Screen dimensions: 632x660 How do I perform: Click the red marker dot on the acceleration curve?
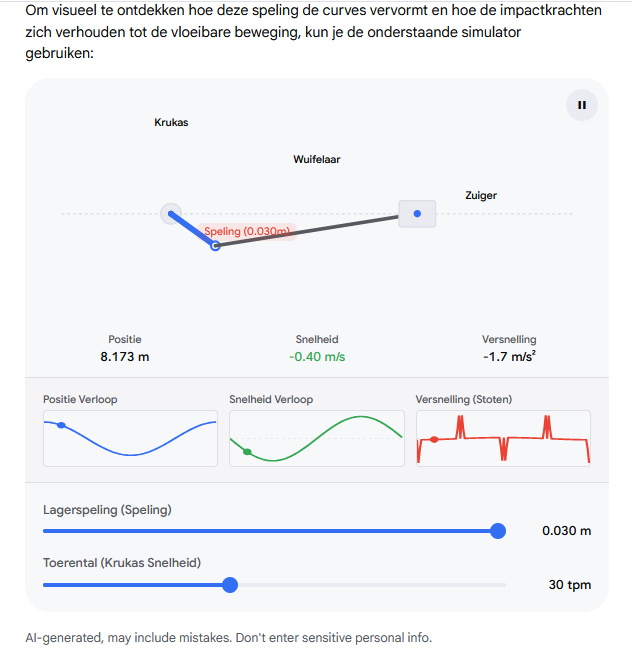pos(434,439)
